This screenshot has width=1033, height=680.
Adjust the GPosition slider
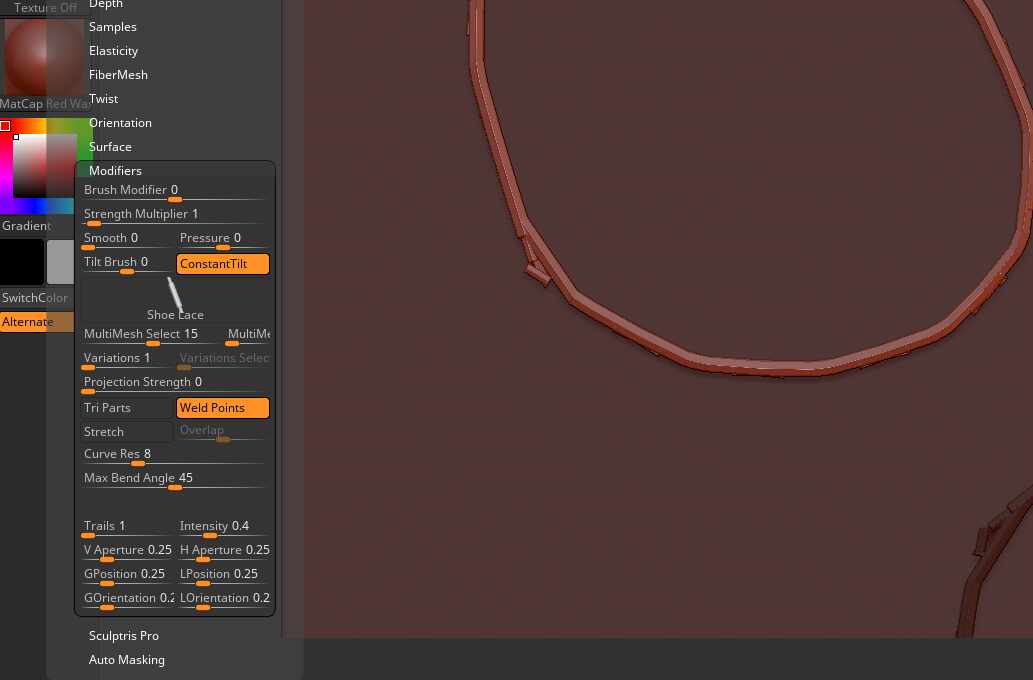point(127,576)
